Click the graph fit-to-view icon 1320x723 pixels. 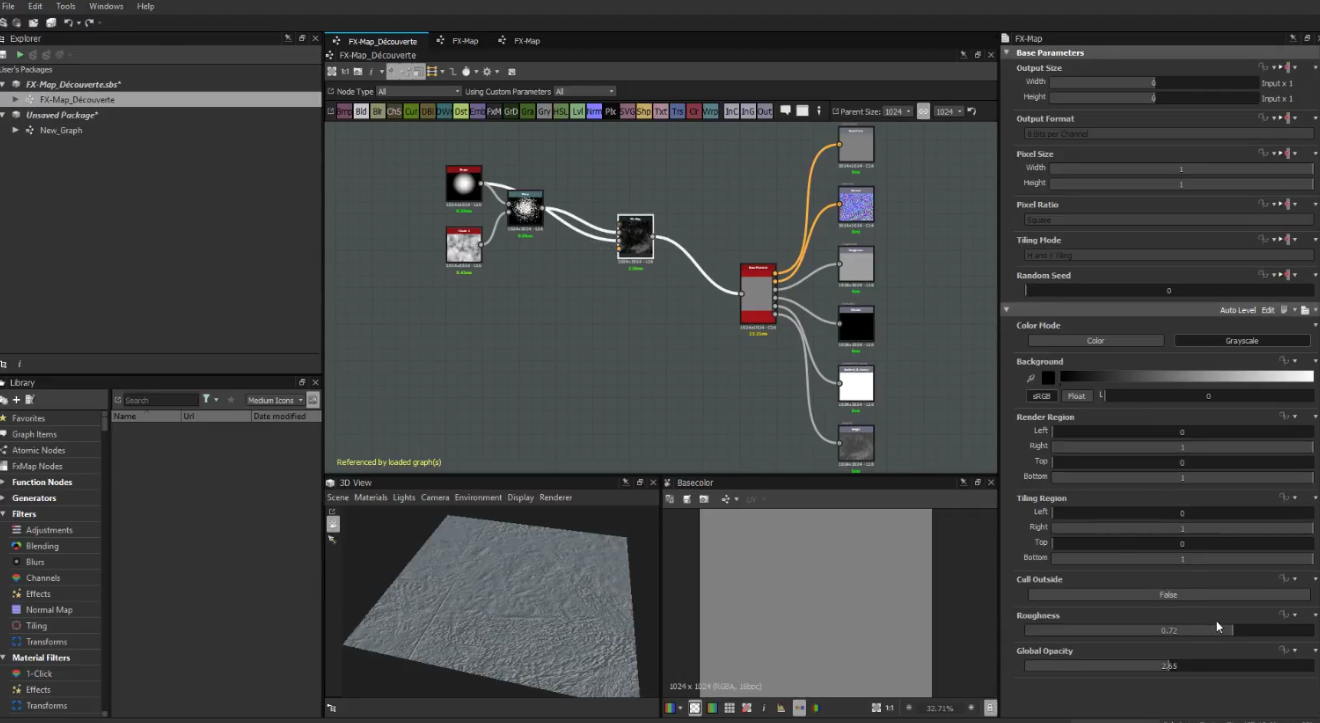click(332, 71)
